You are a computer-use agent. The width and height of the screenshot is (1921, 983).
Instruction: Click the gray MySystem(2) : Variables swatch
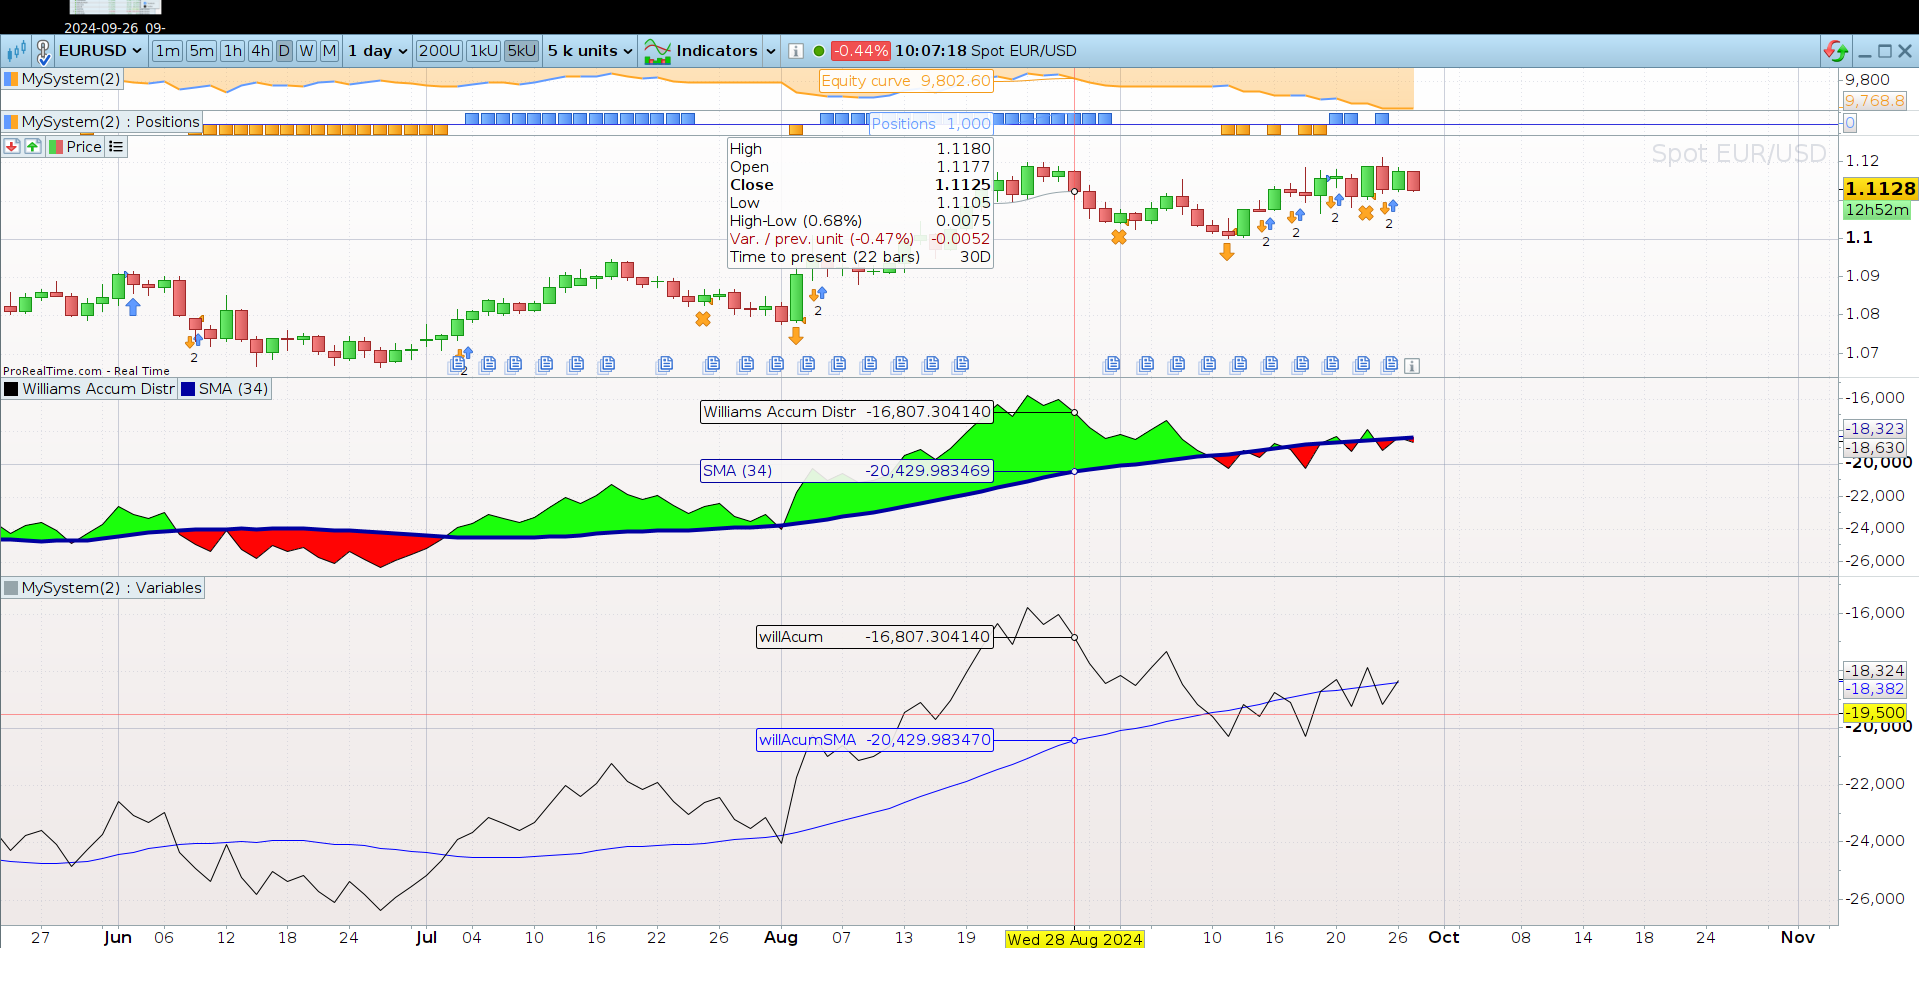pyautogui.click(x=11, y=588)
